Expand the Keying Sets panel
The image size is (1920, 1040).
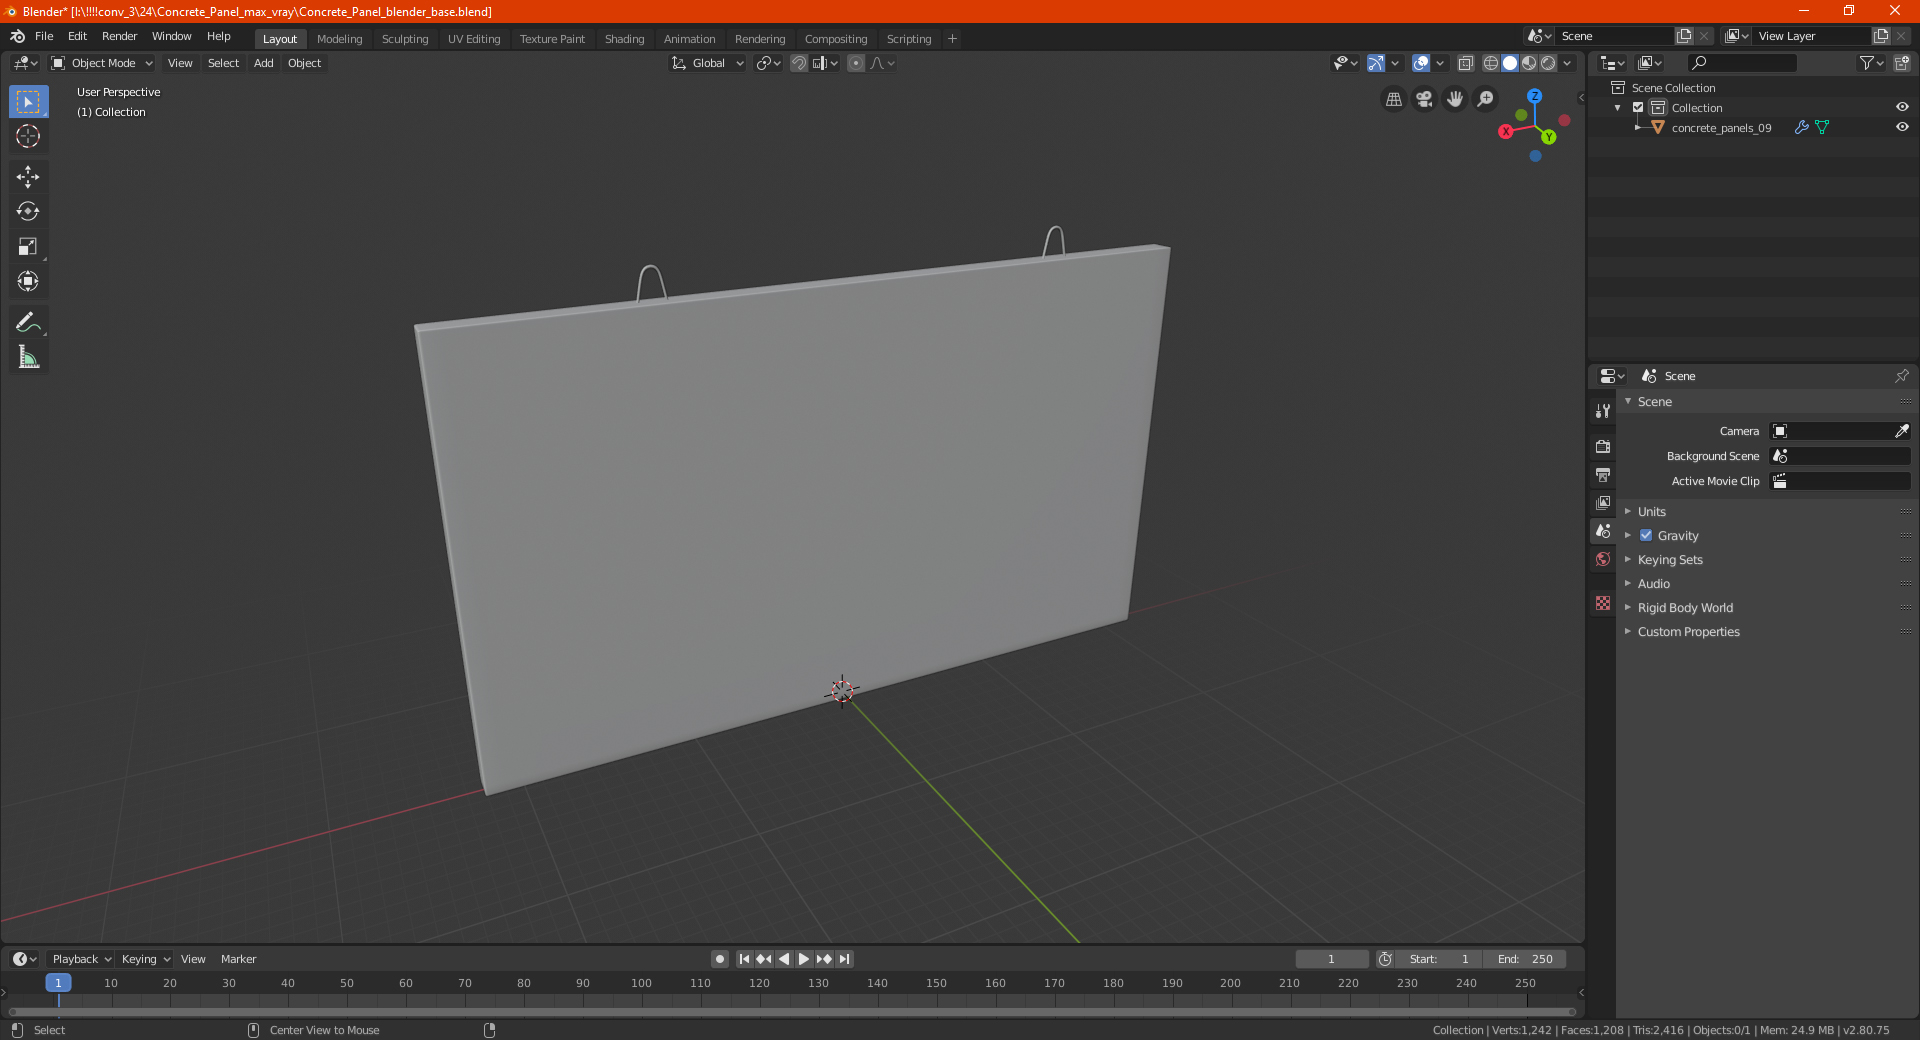coord(1669,559)
